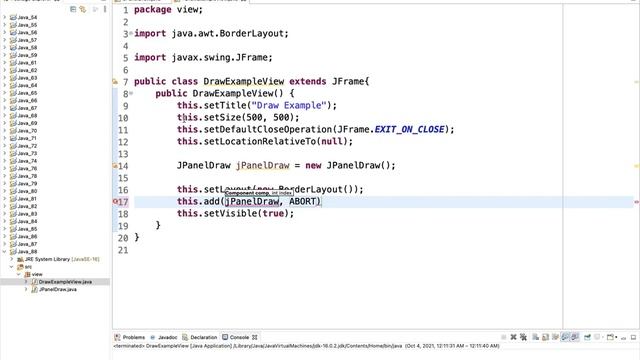Select the Java_64 project
This screenshot has width=640, height=360.
27,85
